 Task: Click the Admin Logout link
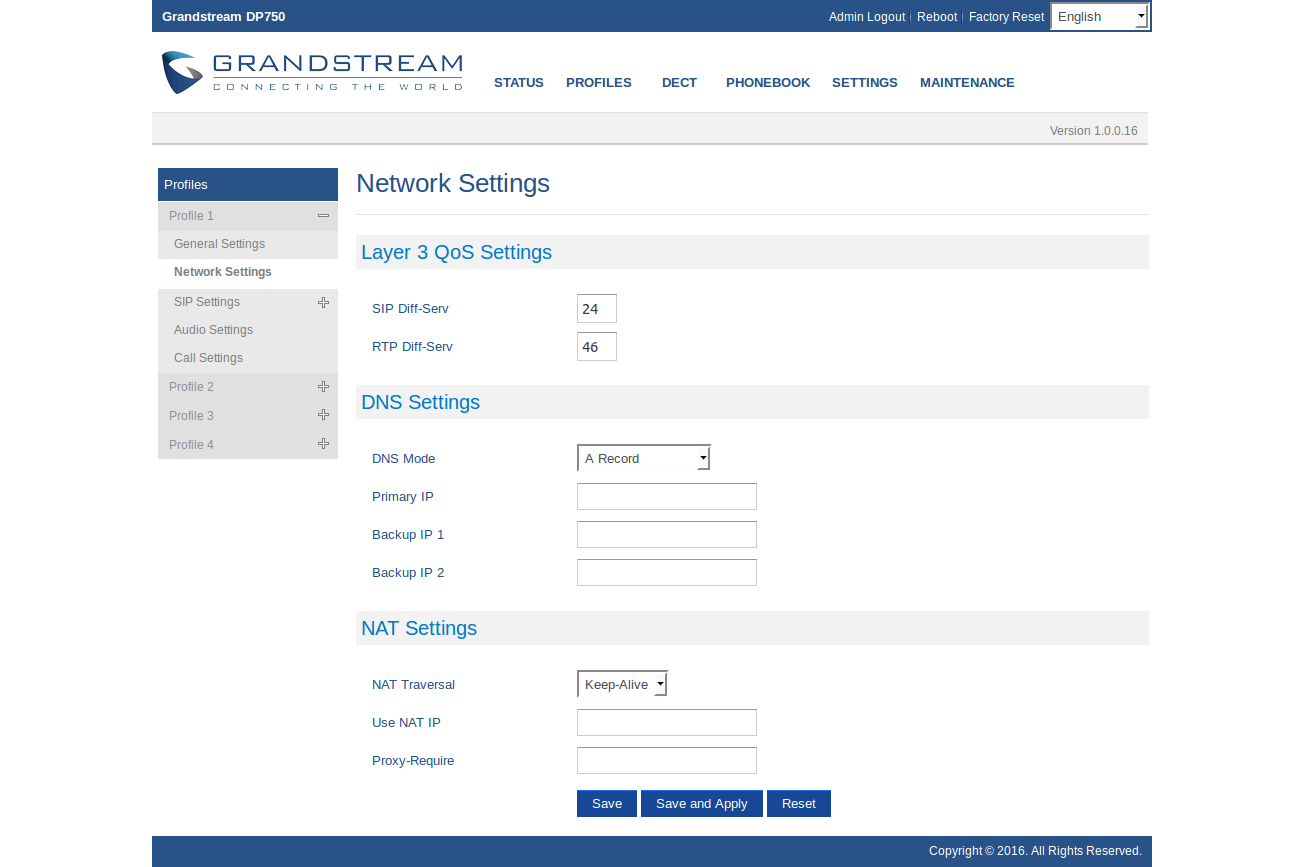coord(866,17)
